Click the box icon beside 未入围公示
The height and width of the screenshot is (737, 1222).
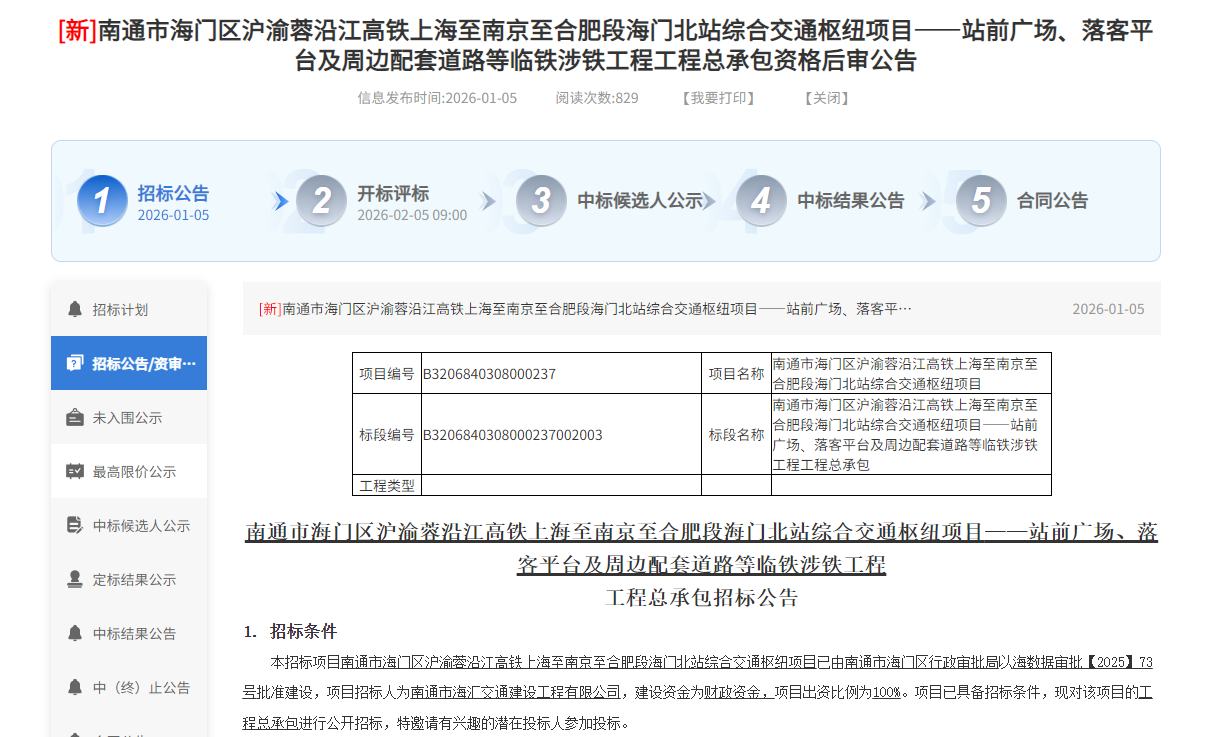[x=73, y=417]
